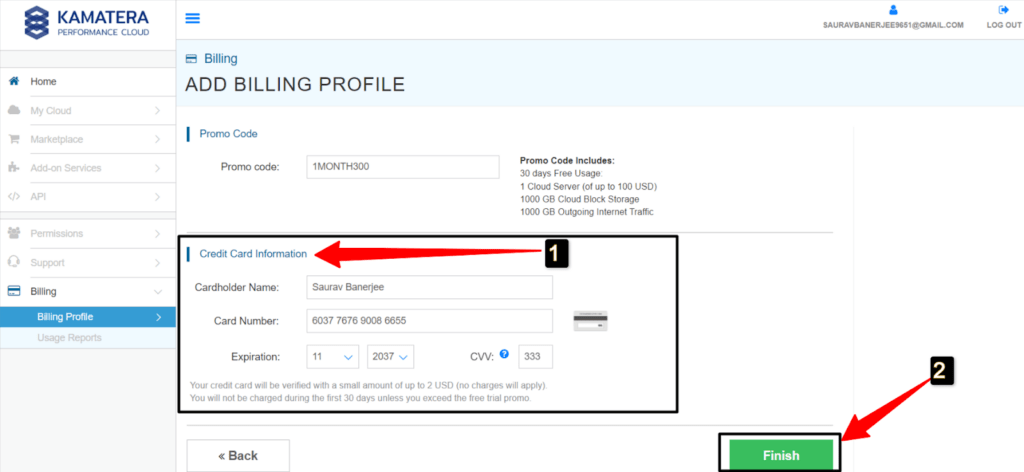Click the Finish button
The image size is (1024, 472).
(x=781, y=455)
